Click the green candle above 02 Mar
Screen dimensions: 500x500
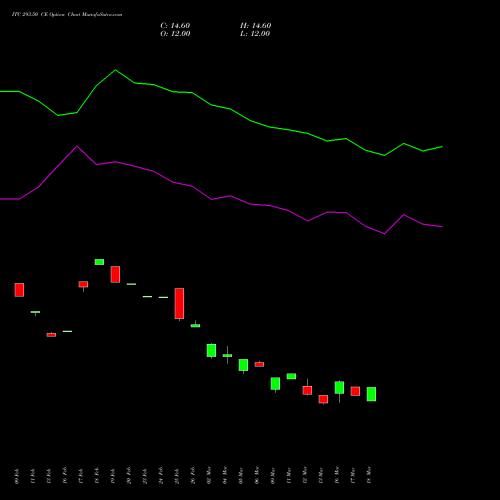(211, 350)
